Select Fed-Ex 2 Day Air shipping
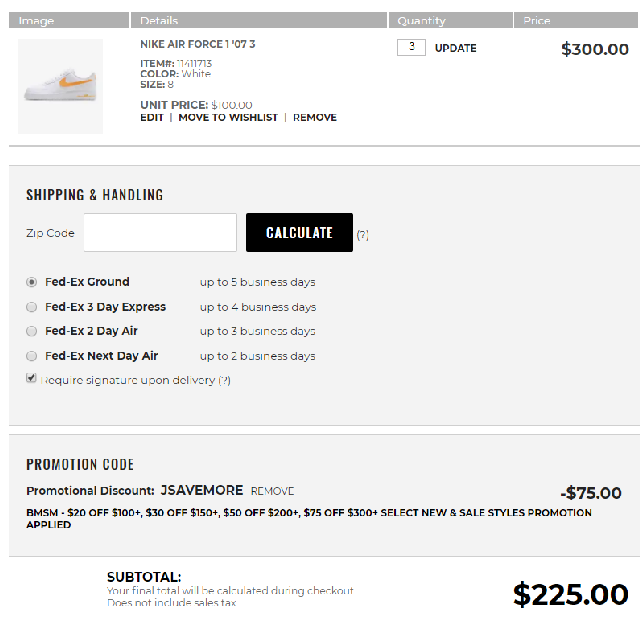642x621 pixels. (x=32, y=331)
